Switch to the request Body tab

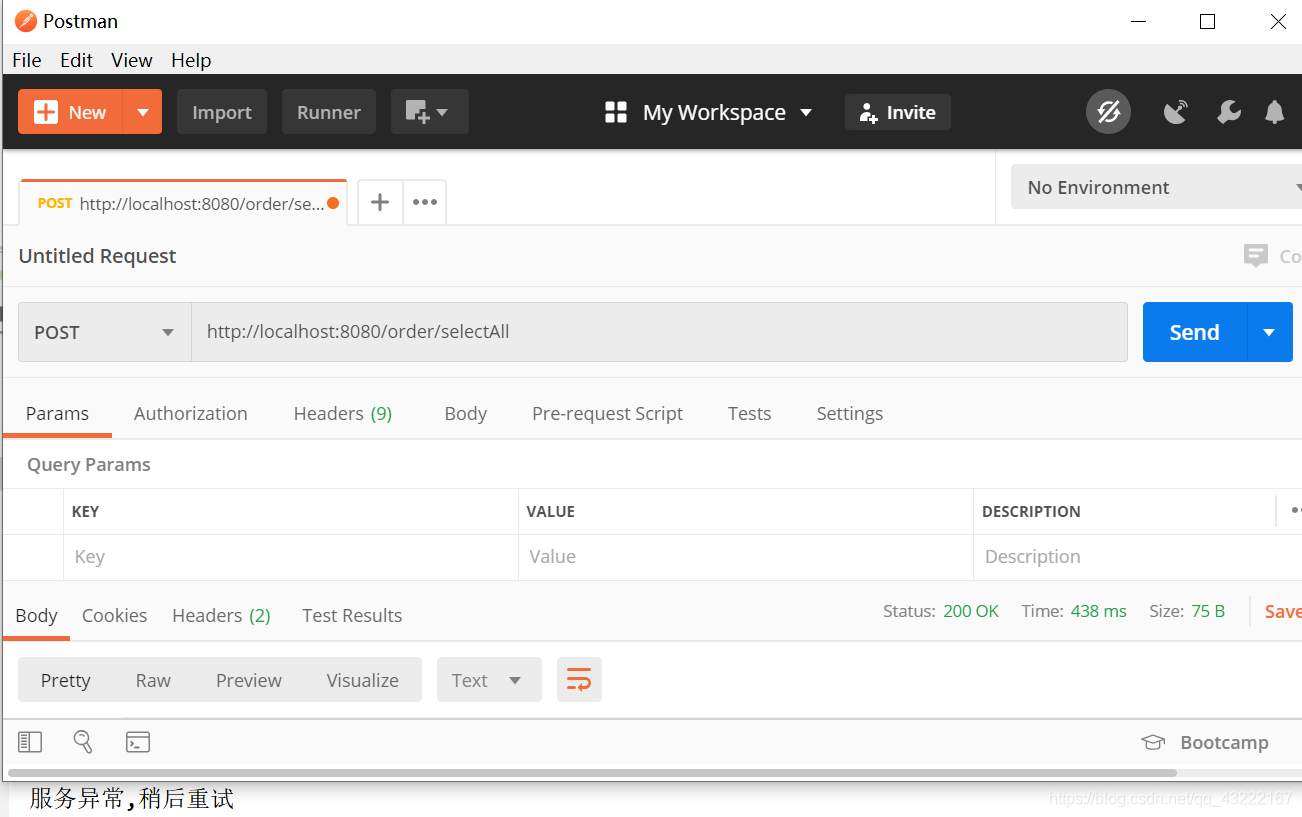(x=465, y=413)
